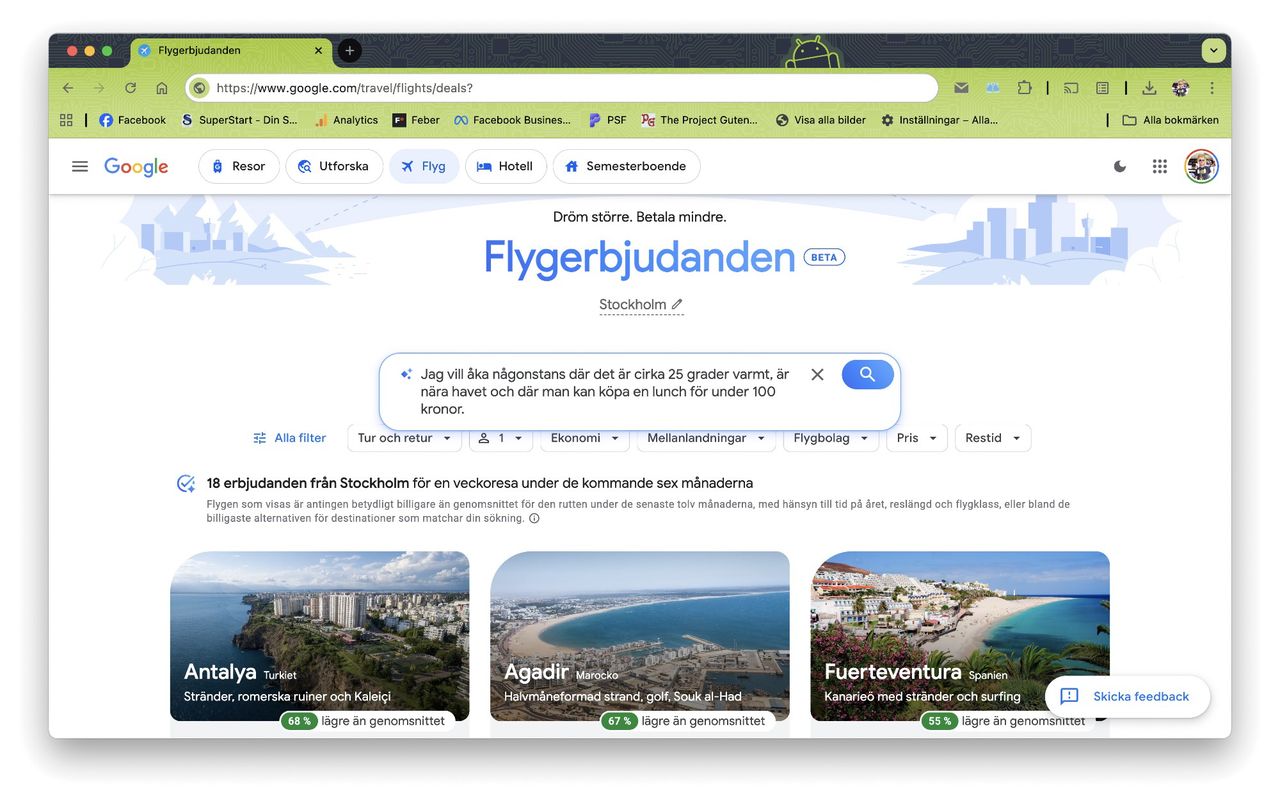Click the downloads icon in toolbar
1280x803 pixels.
[1148, 88]
